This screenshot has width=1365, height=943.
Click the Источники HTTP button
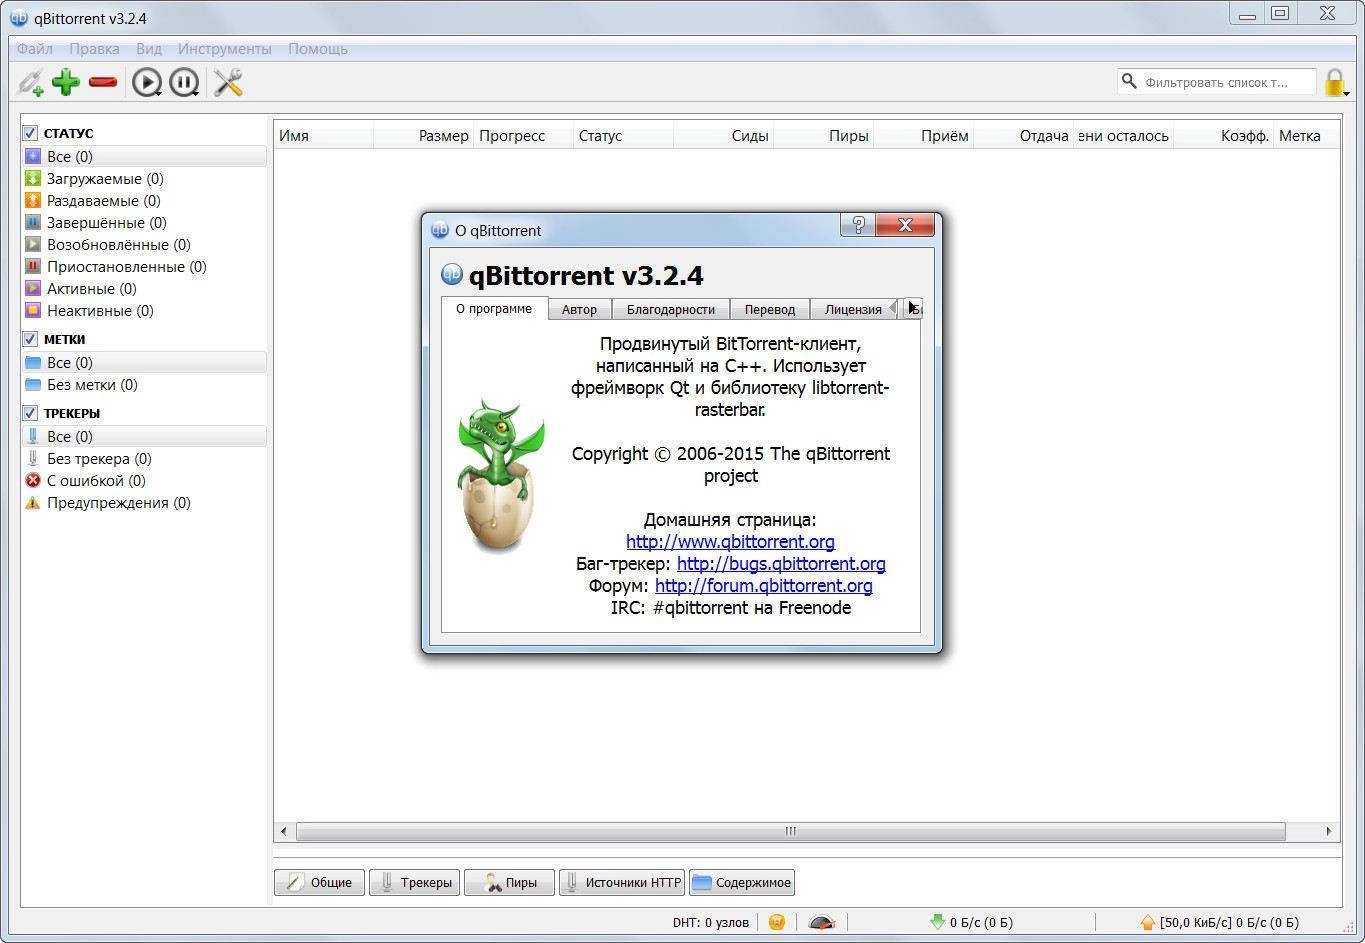(x=622, y=882)
